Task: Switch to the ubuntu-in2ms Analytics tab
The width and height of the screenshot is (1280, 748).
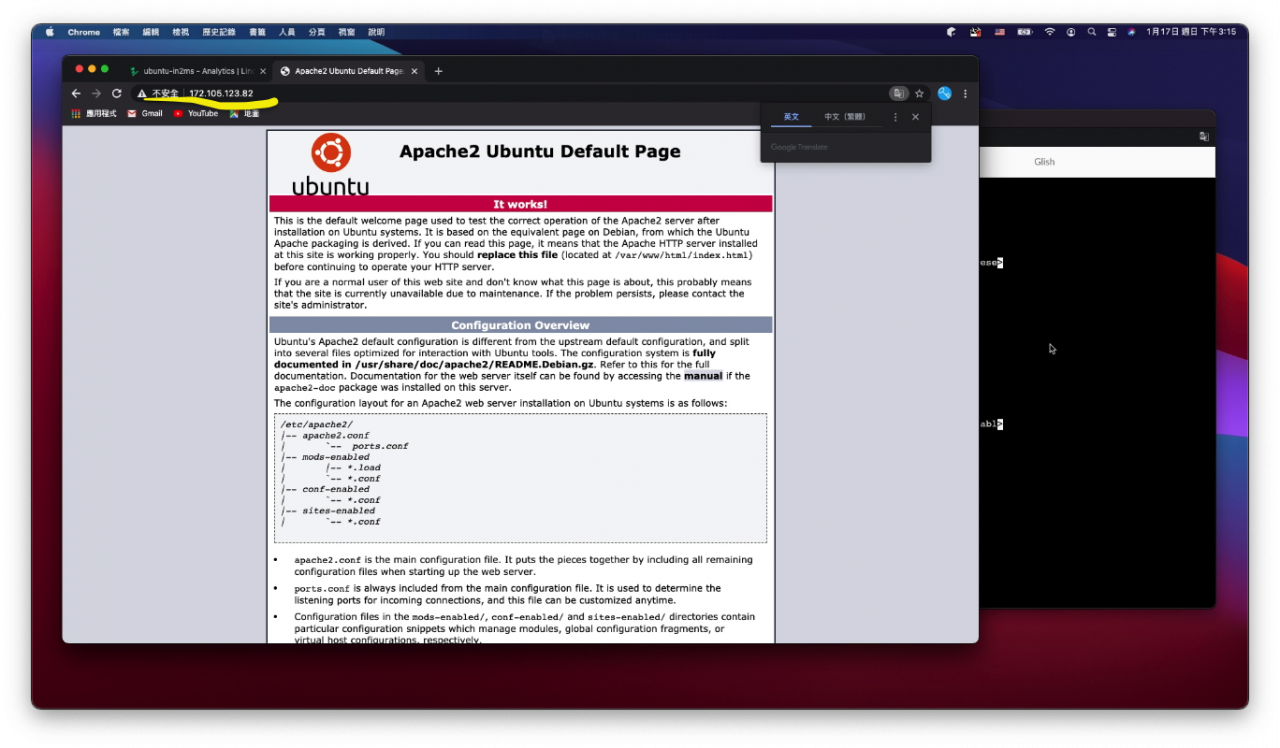Action: (197, 71)
